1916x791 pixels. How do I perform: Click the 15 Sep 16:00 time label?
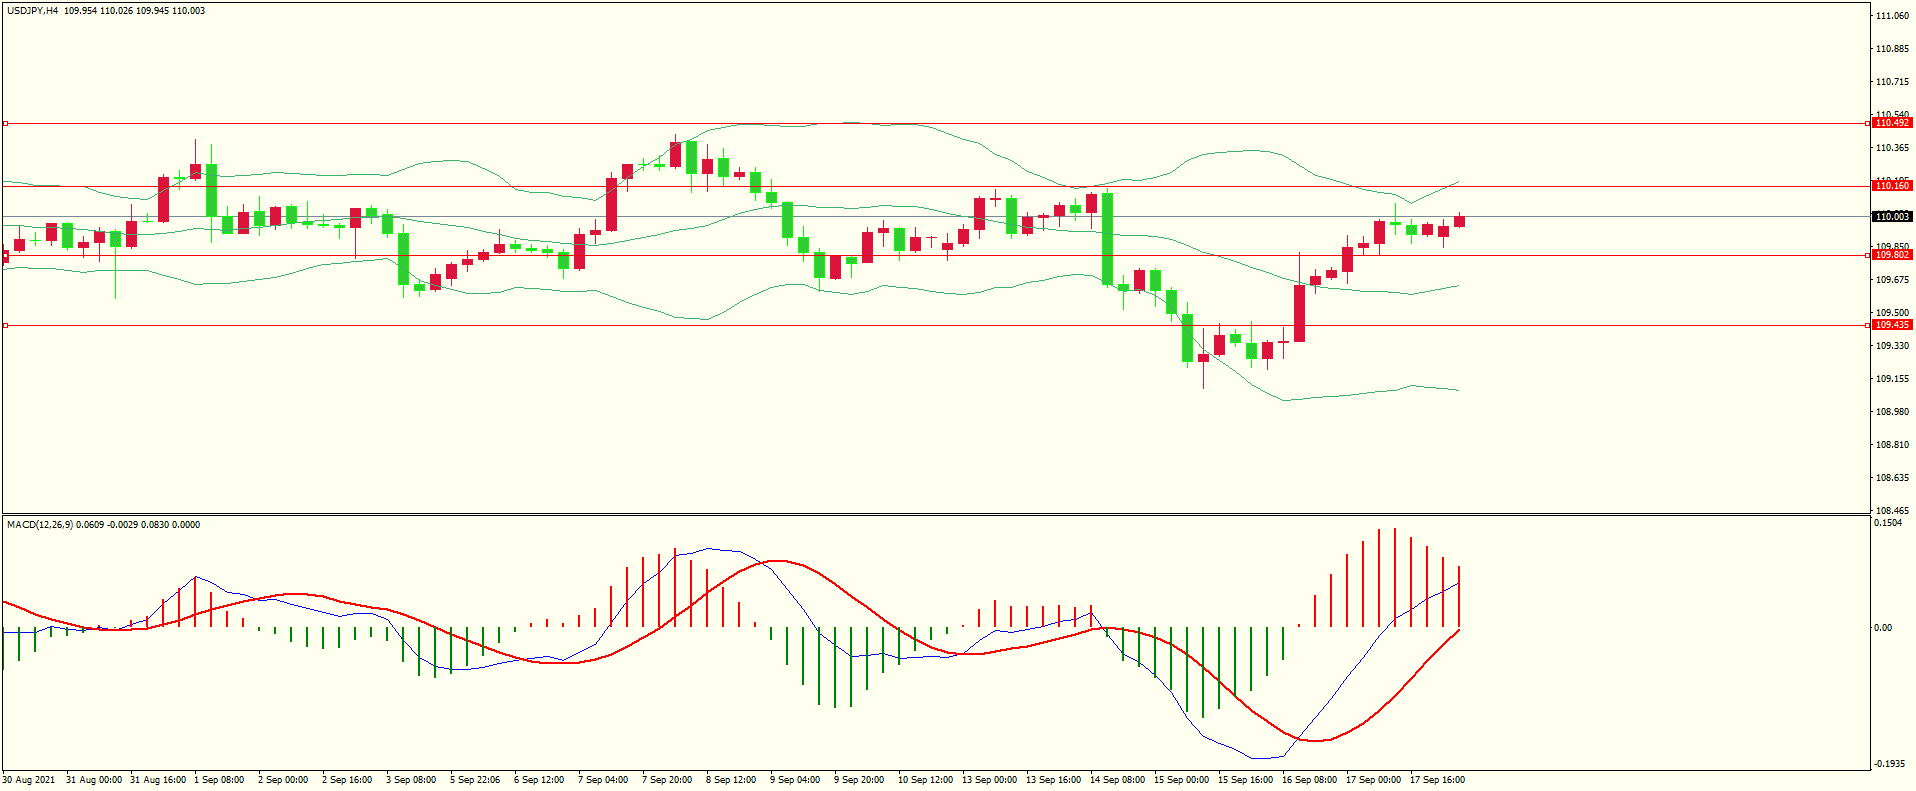(x=1246, y=780)
